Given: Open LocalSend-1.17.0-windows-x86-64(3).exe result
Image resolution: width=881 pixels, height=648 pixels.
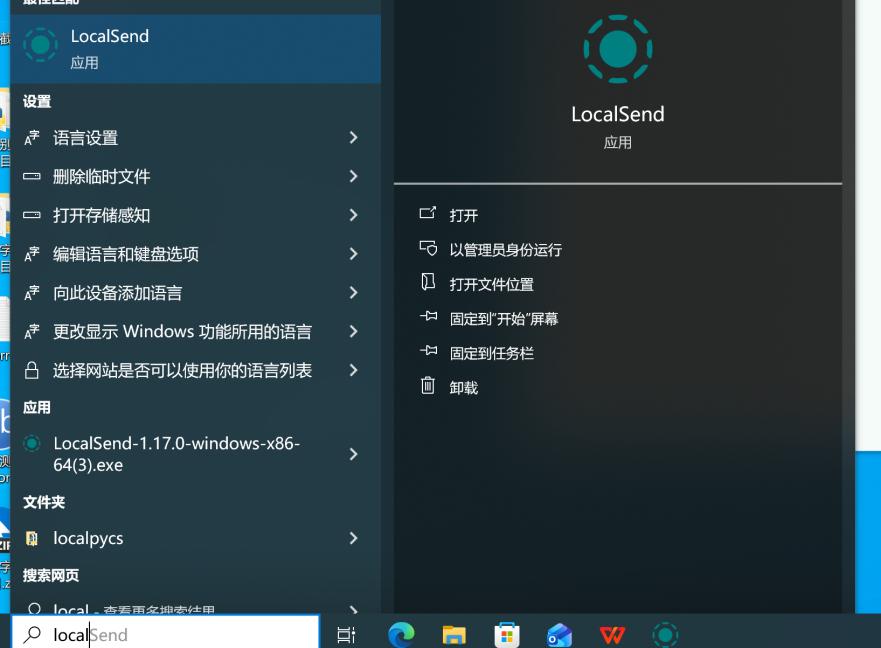Looking at the screenshot, I should click(x=196, y=454).
